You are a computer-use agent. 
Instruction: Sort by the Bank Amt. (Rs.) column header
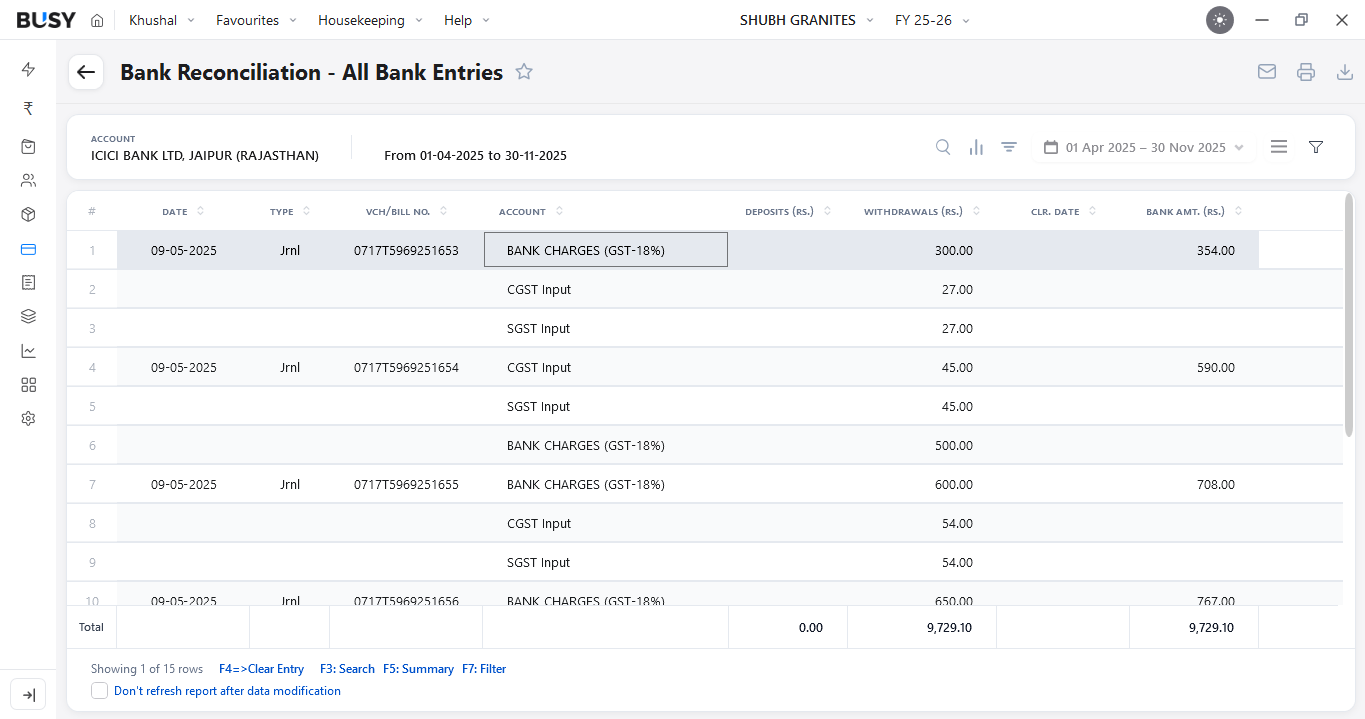1194,211
